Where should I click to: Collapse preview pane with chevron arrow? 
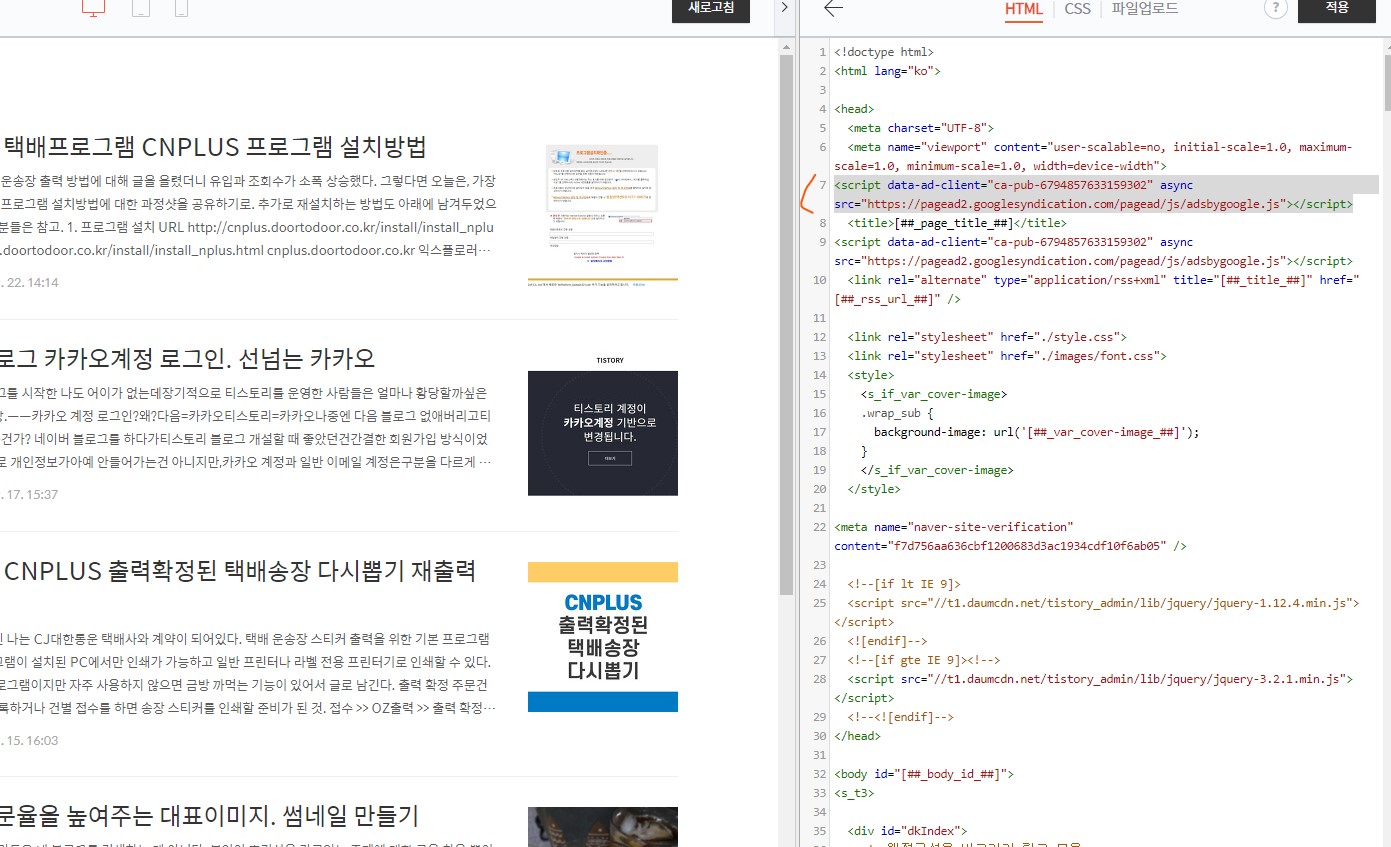click(785, 8)
